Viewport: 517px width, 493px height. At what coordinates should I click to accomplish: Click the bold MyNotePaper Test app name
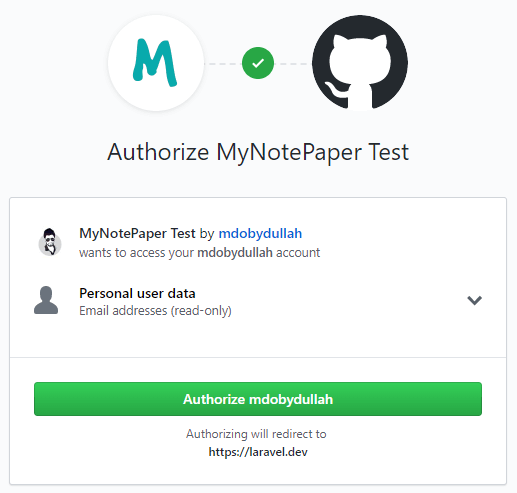(137, 233)
